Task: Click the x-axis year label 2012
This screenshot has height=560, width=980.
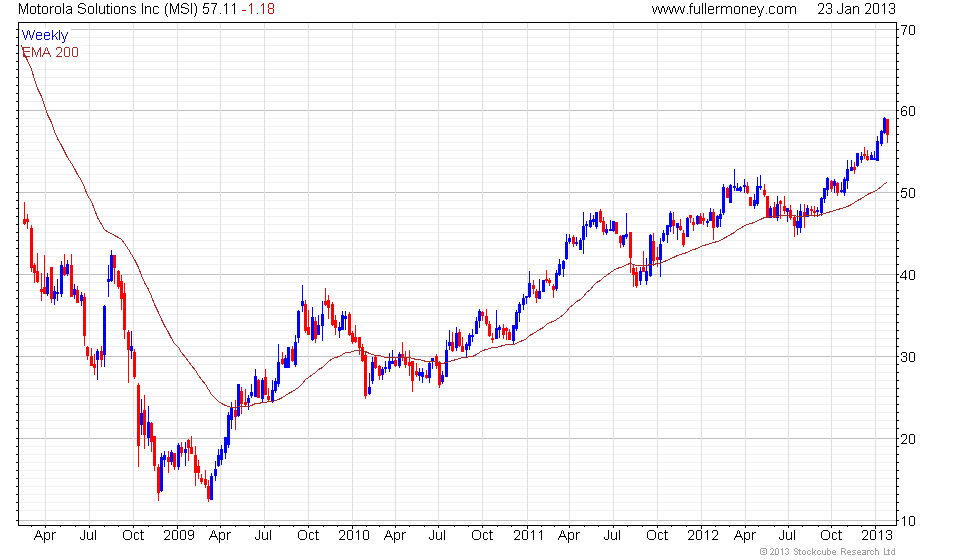Action: pos(702,536)
